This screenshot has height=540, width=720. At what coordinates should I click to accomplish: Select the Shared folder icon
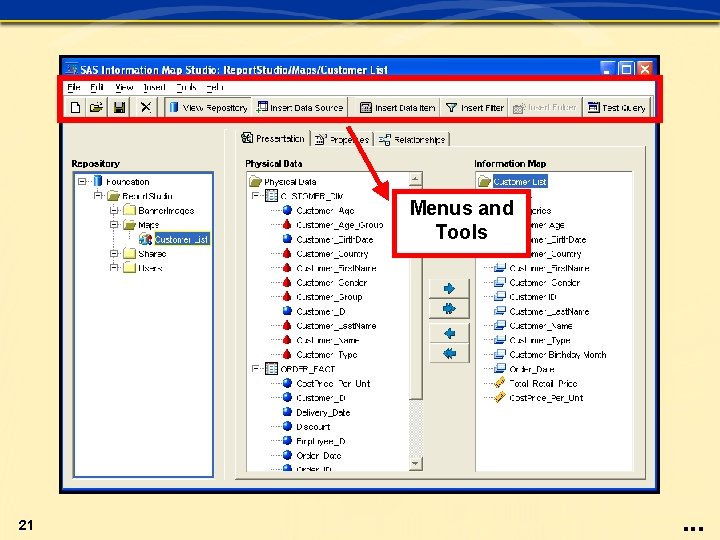(x=130, y=253)
